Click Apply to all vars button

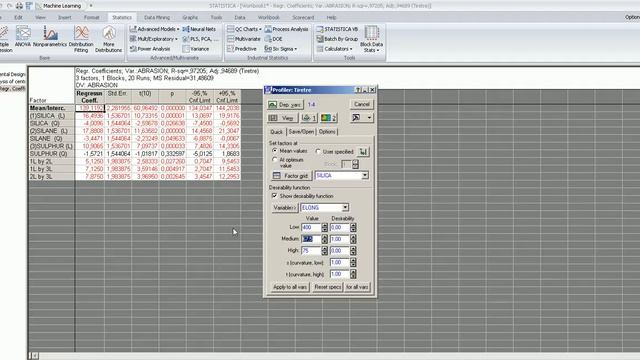pos(290,287)
